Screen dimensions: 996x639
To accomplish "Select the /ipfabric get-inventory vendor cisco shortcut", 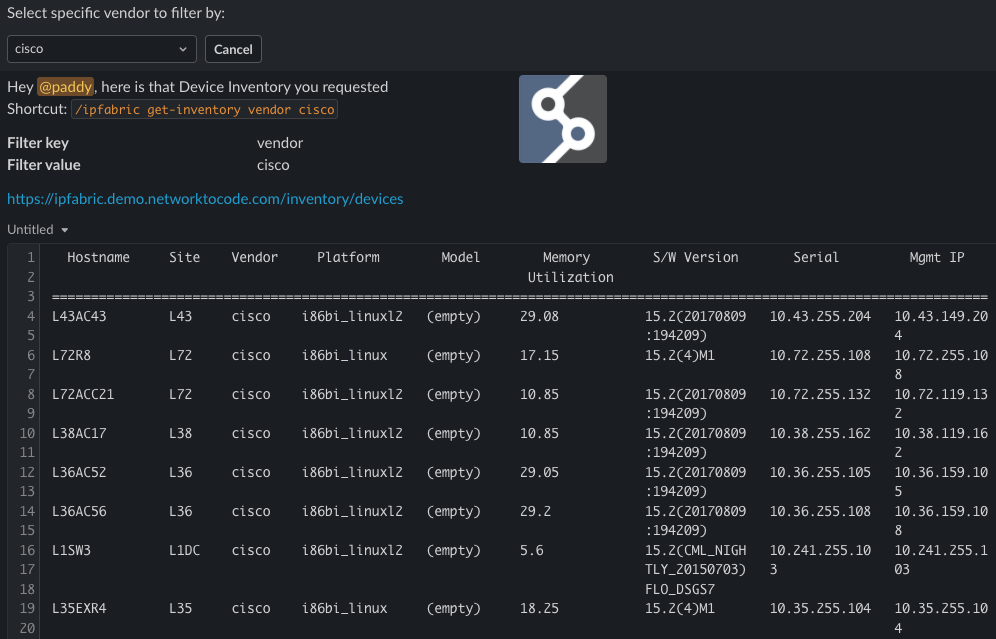I will [205, 109].
